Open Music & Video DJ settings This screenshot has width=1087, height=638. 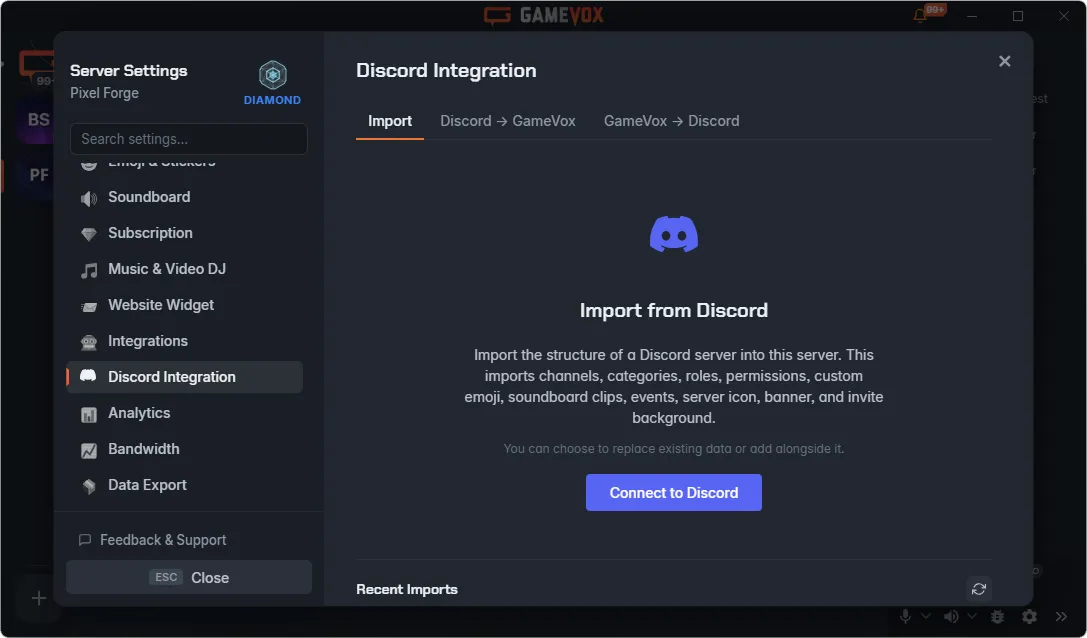(184, 269)
